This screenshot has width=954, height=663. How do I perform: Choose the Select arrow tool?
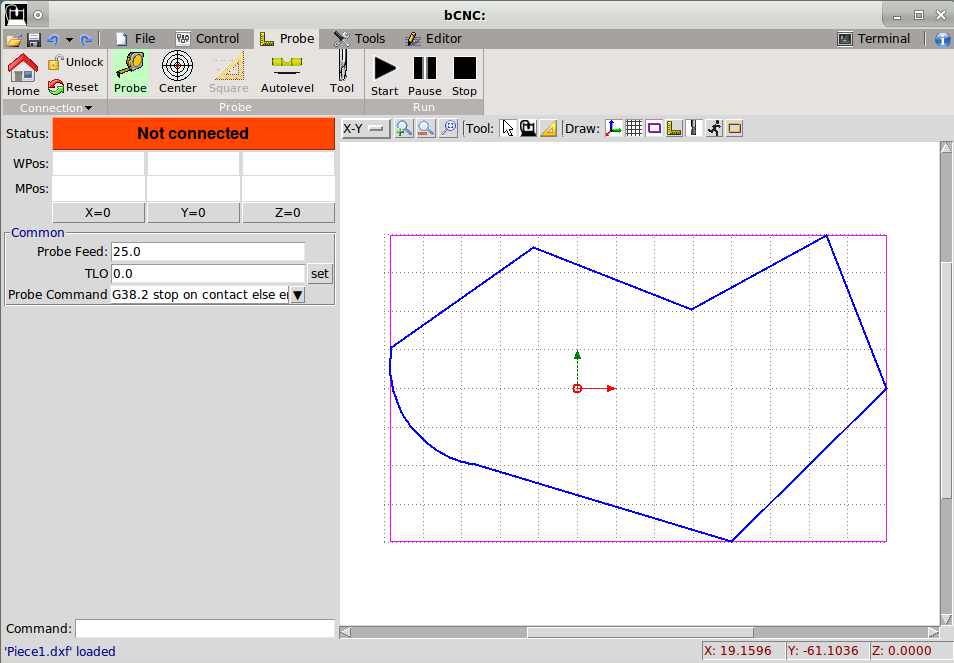pyautogui.click(x=508, y=128)
